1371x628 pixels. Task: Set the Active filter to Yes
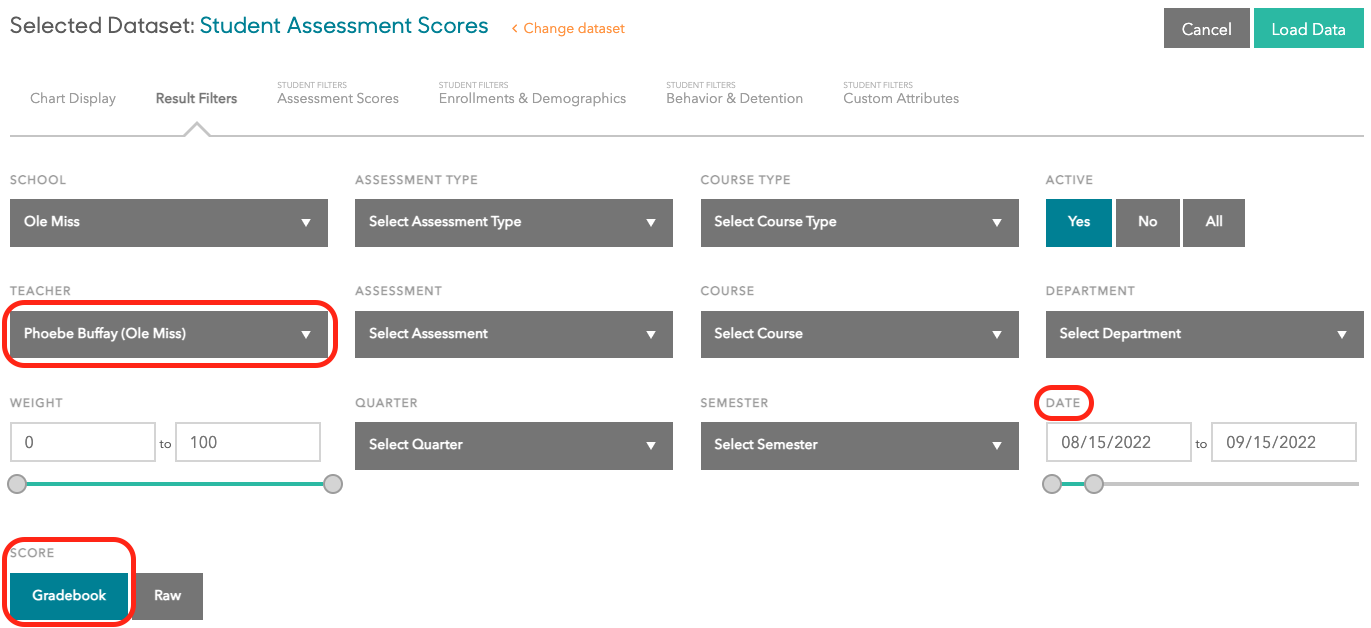(x=1078, y=222)
